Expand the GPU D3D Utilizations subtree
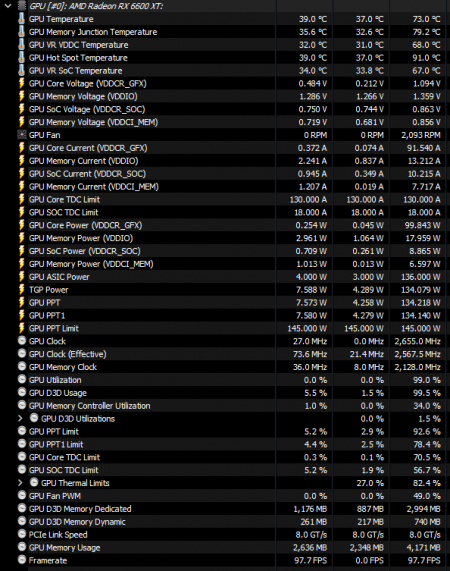The image size is (450, 571). (20, 418)
